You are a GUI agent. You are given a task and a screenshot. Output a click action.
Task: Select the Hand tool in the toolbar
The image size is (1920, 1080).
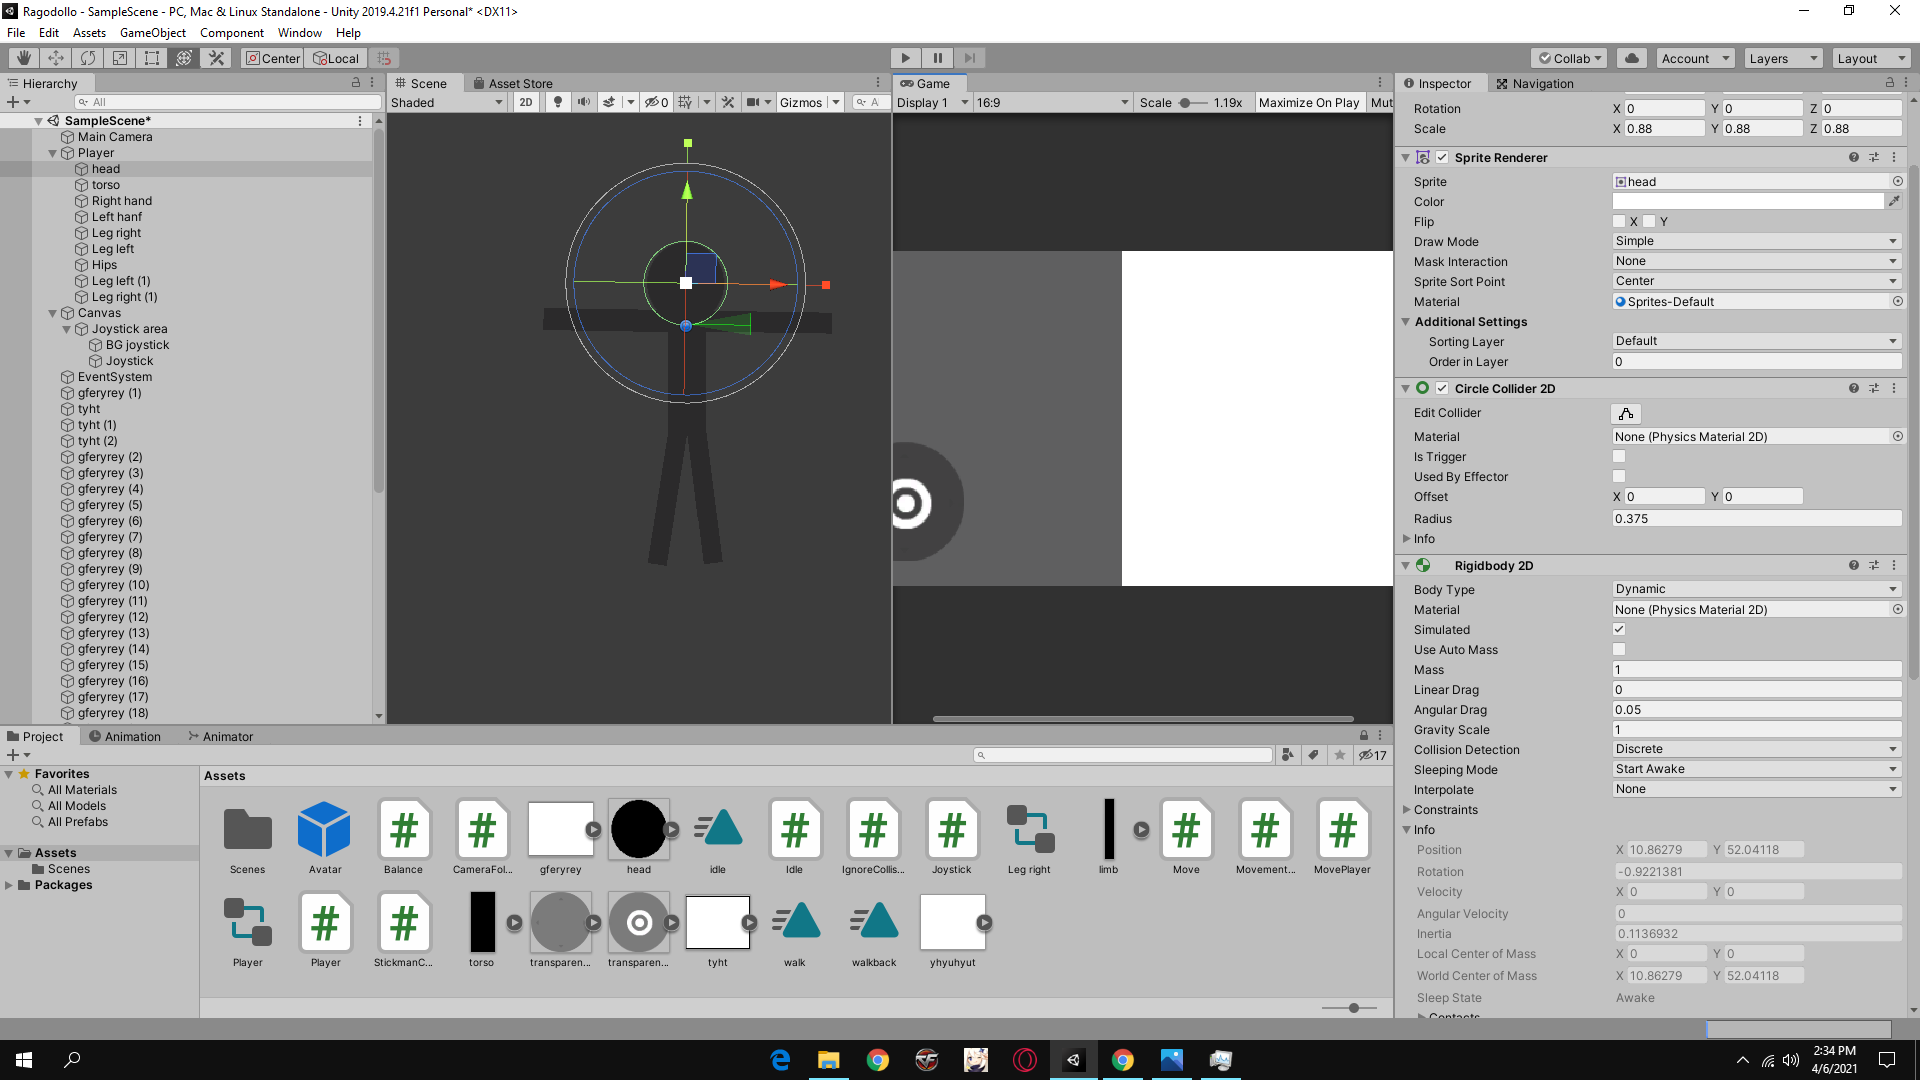(24, 58)
